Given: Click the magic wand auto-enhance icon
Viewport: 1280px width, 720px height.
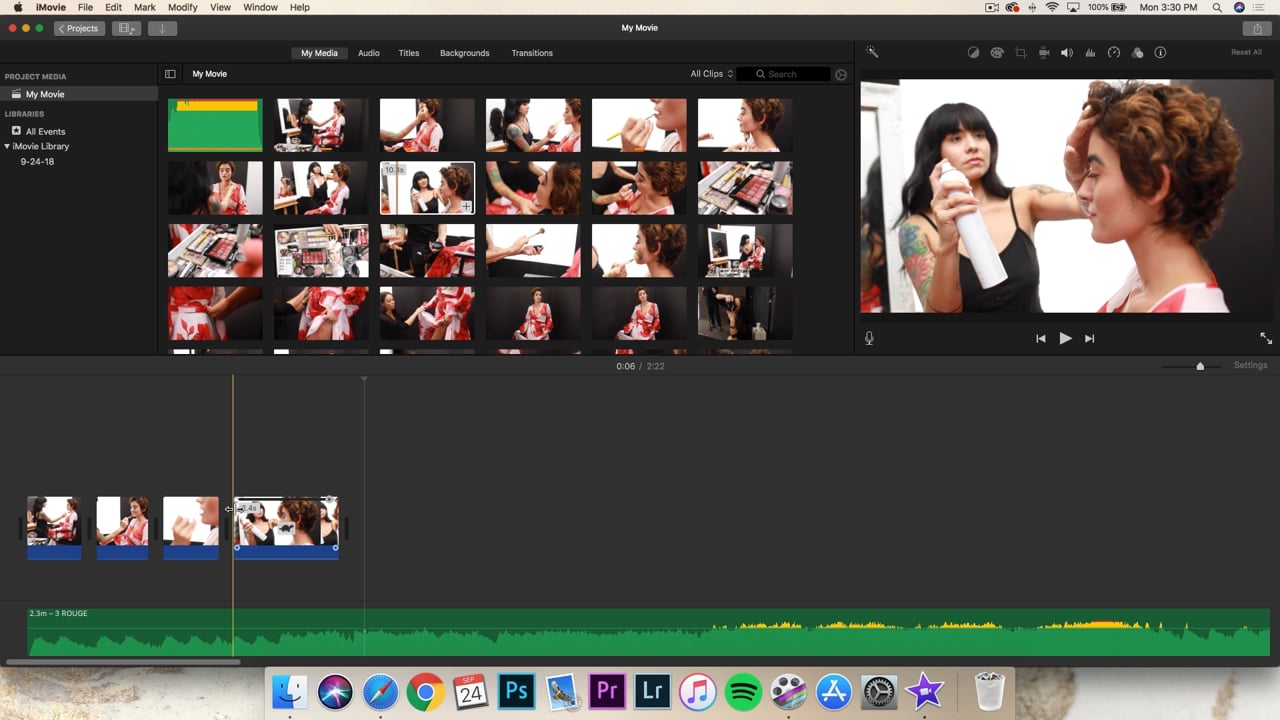Looking at the screenshot, I should (871, 52).
